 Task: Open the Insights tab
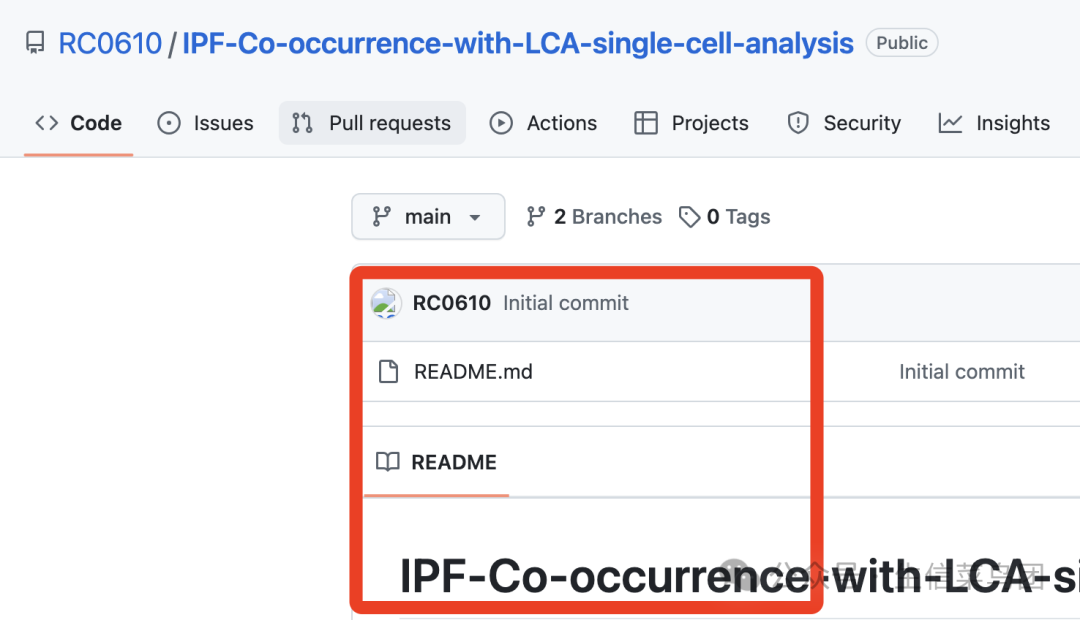[994, 123]
